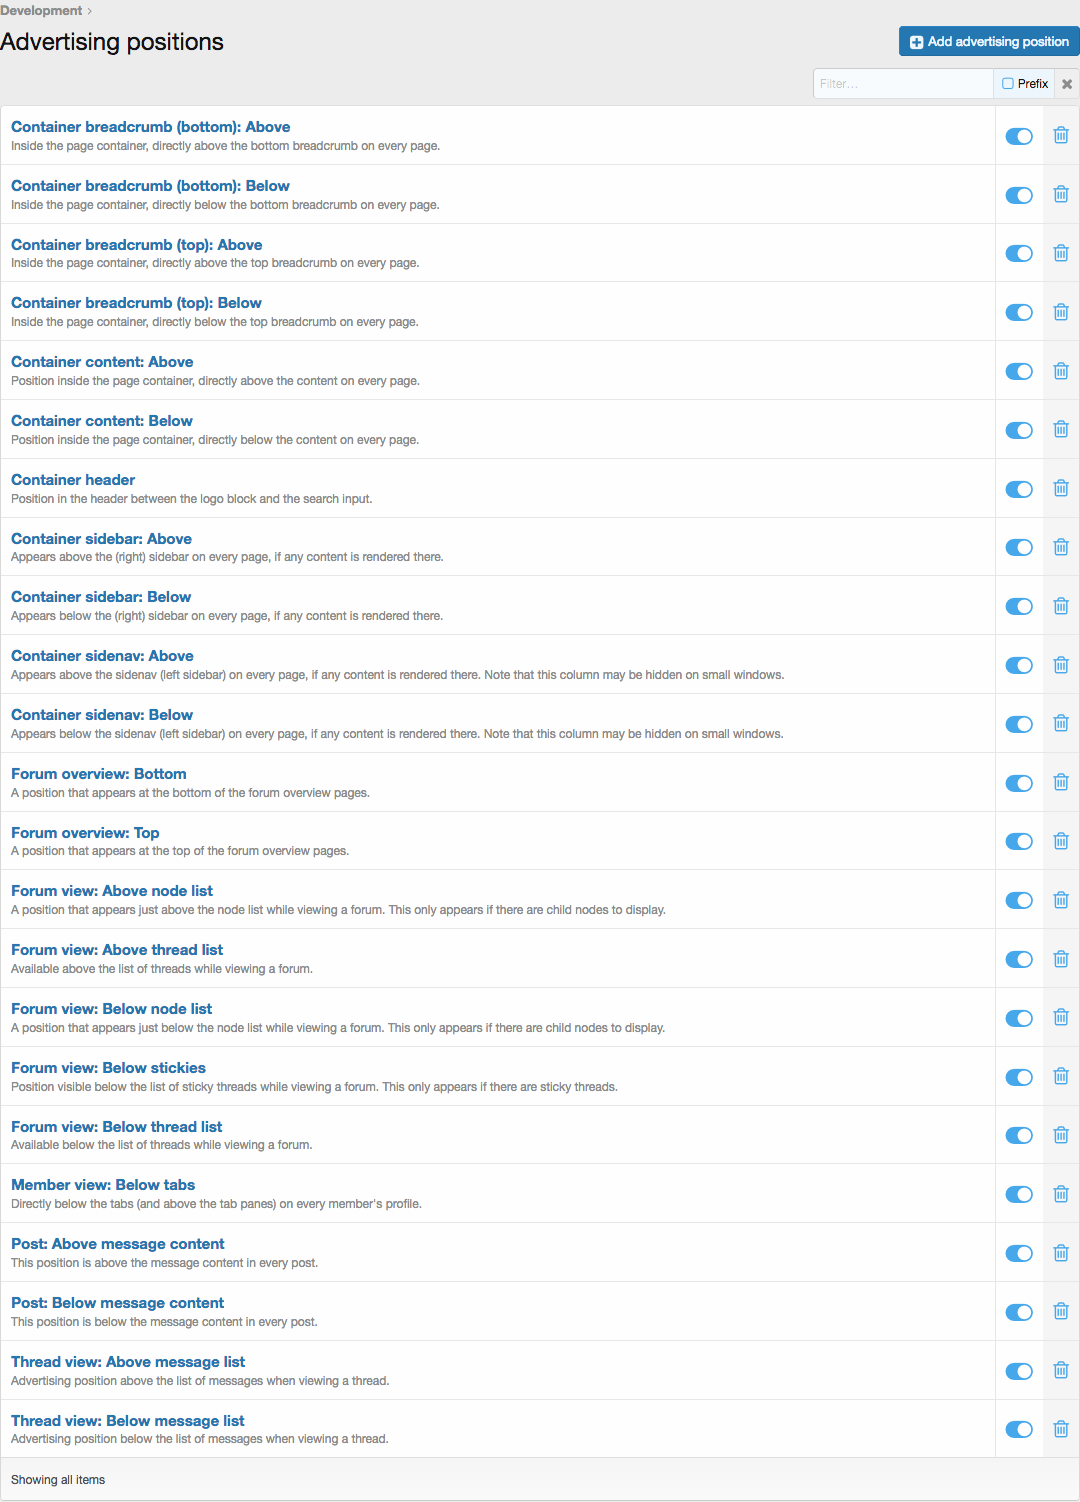Open Container content: Below link

click(x=102, y=421)
